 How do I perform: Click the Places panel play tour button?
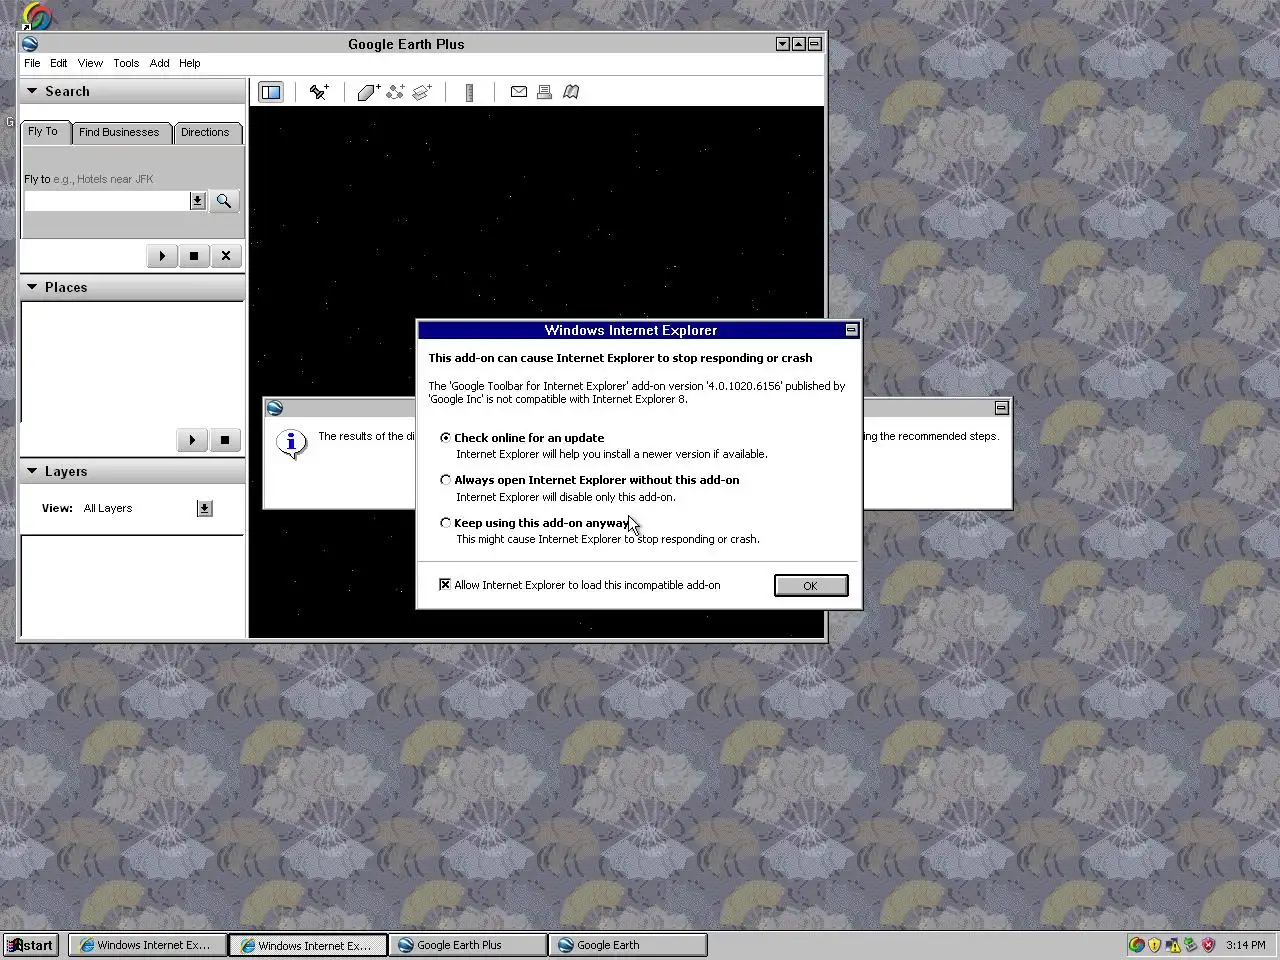coord(192,440)
